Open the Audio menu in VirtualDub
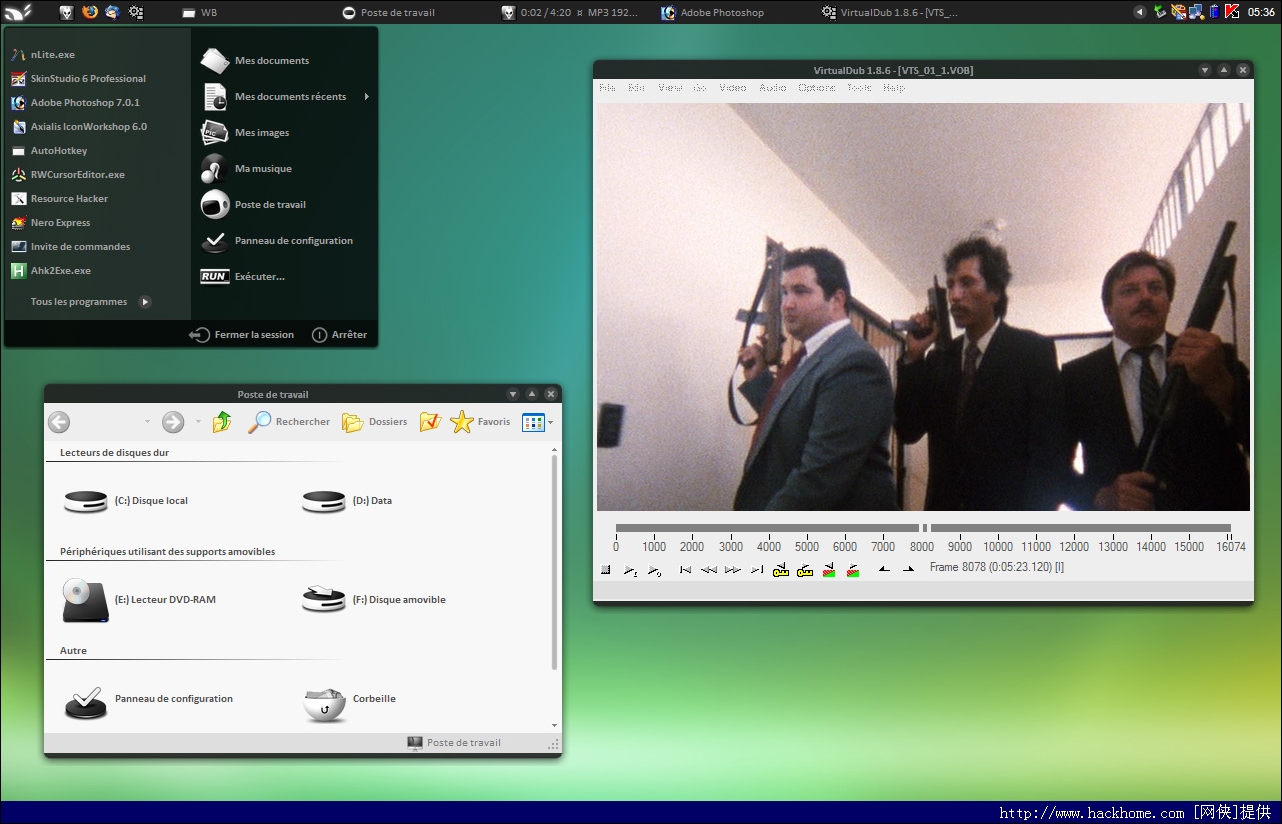Image resolution: width=1282 pixels, height=824 pixels. (772, 88)
